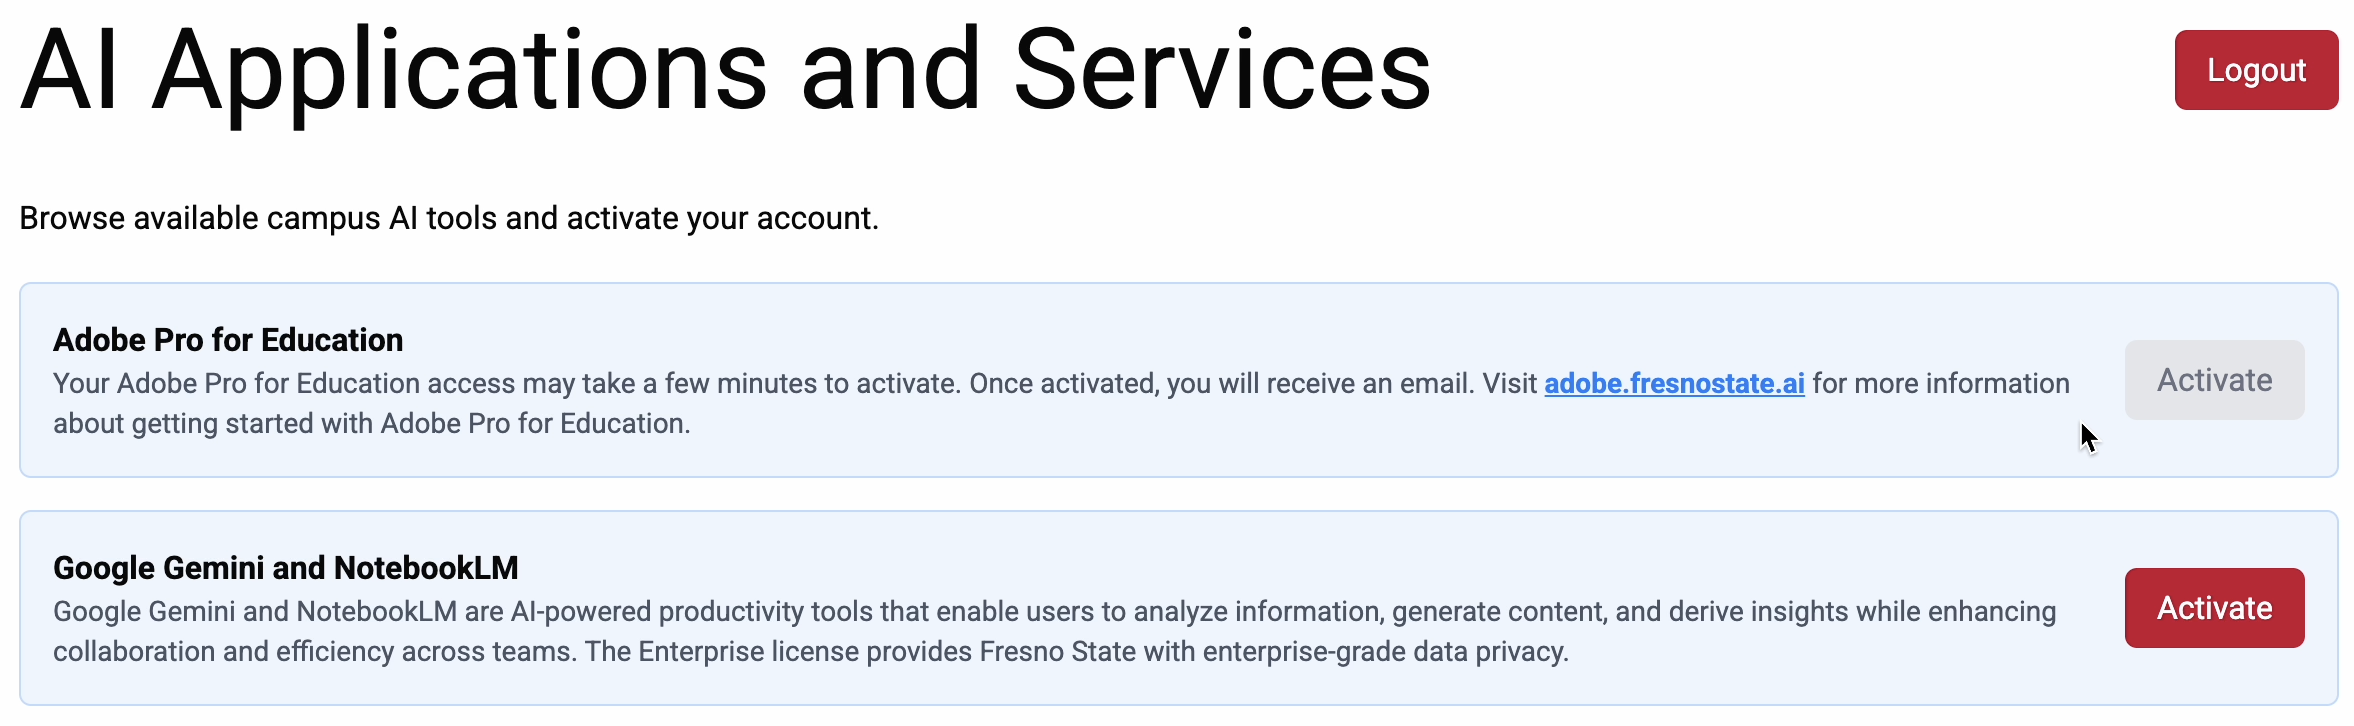Click the grayed-out Activate button in the top card

point(2214,380)
